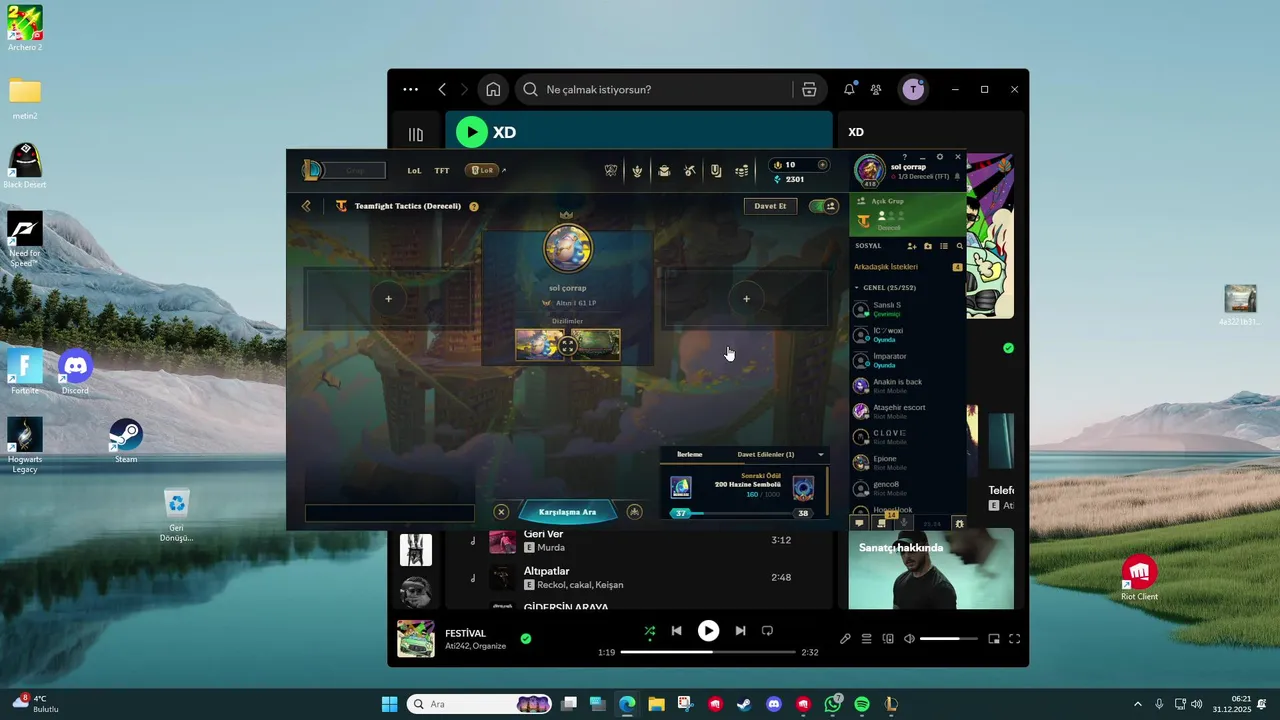Image resolution: width=1280 pixels, height=720 pixels.
Task: Open Spotify browse icon in search bar
Action: tap(809, 90)
